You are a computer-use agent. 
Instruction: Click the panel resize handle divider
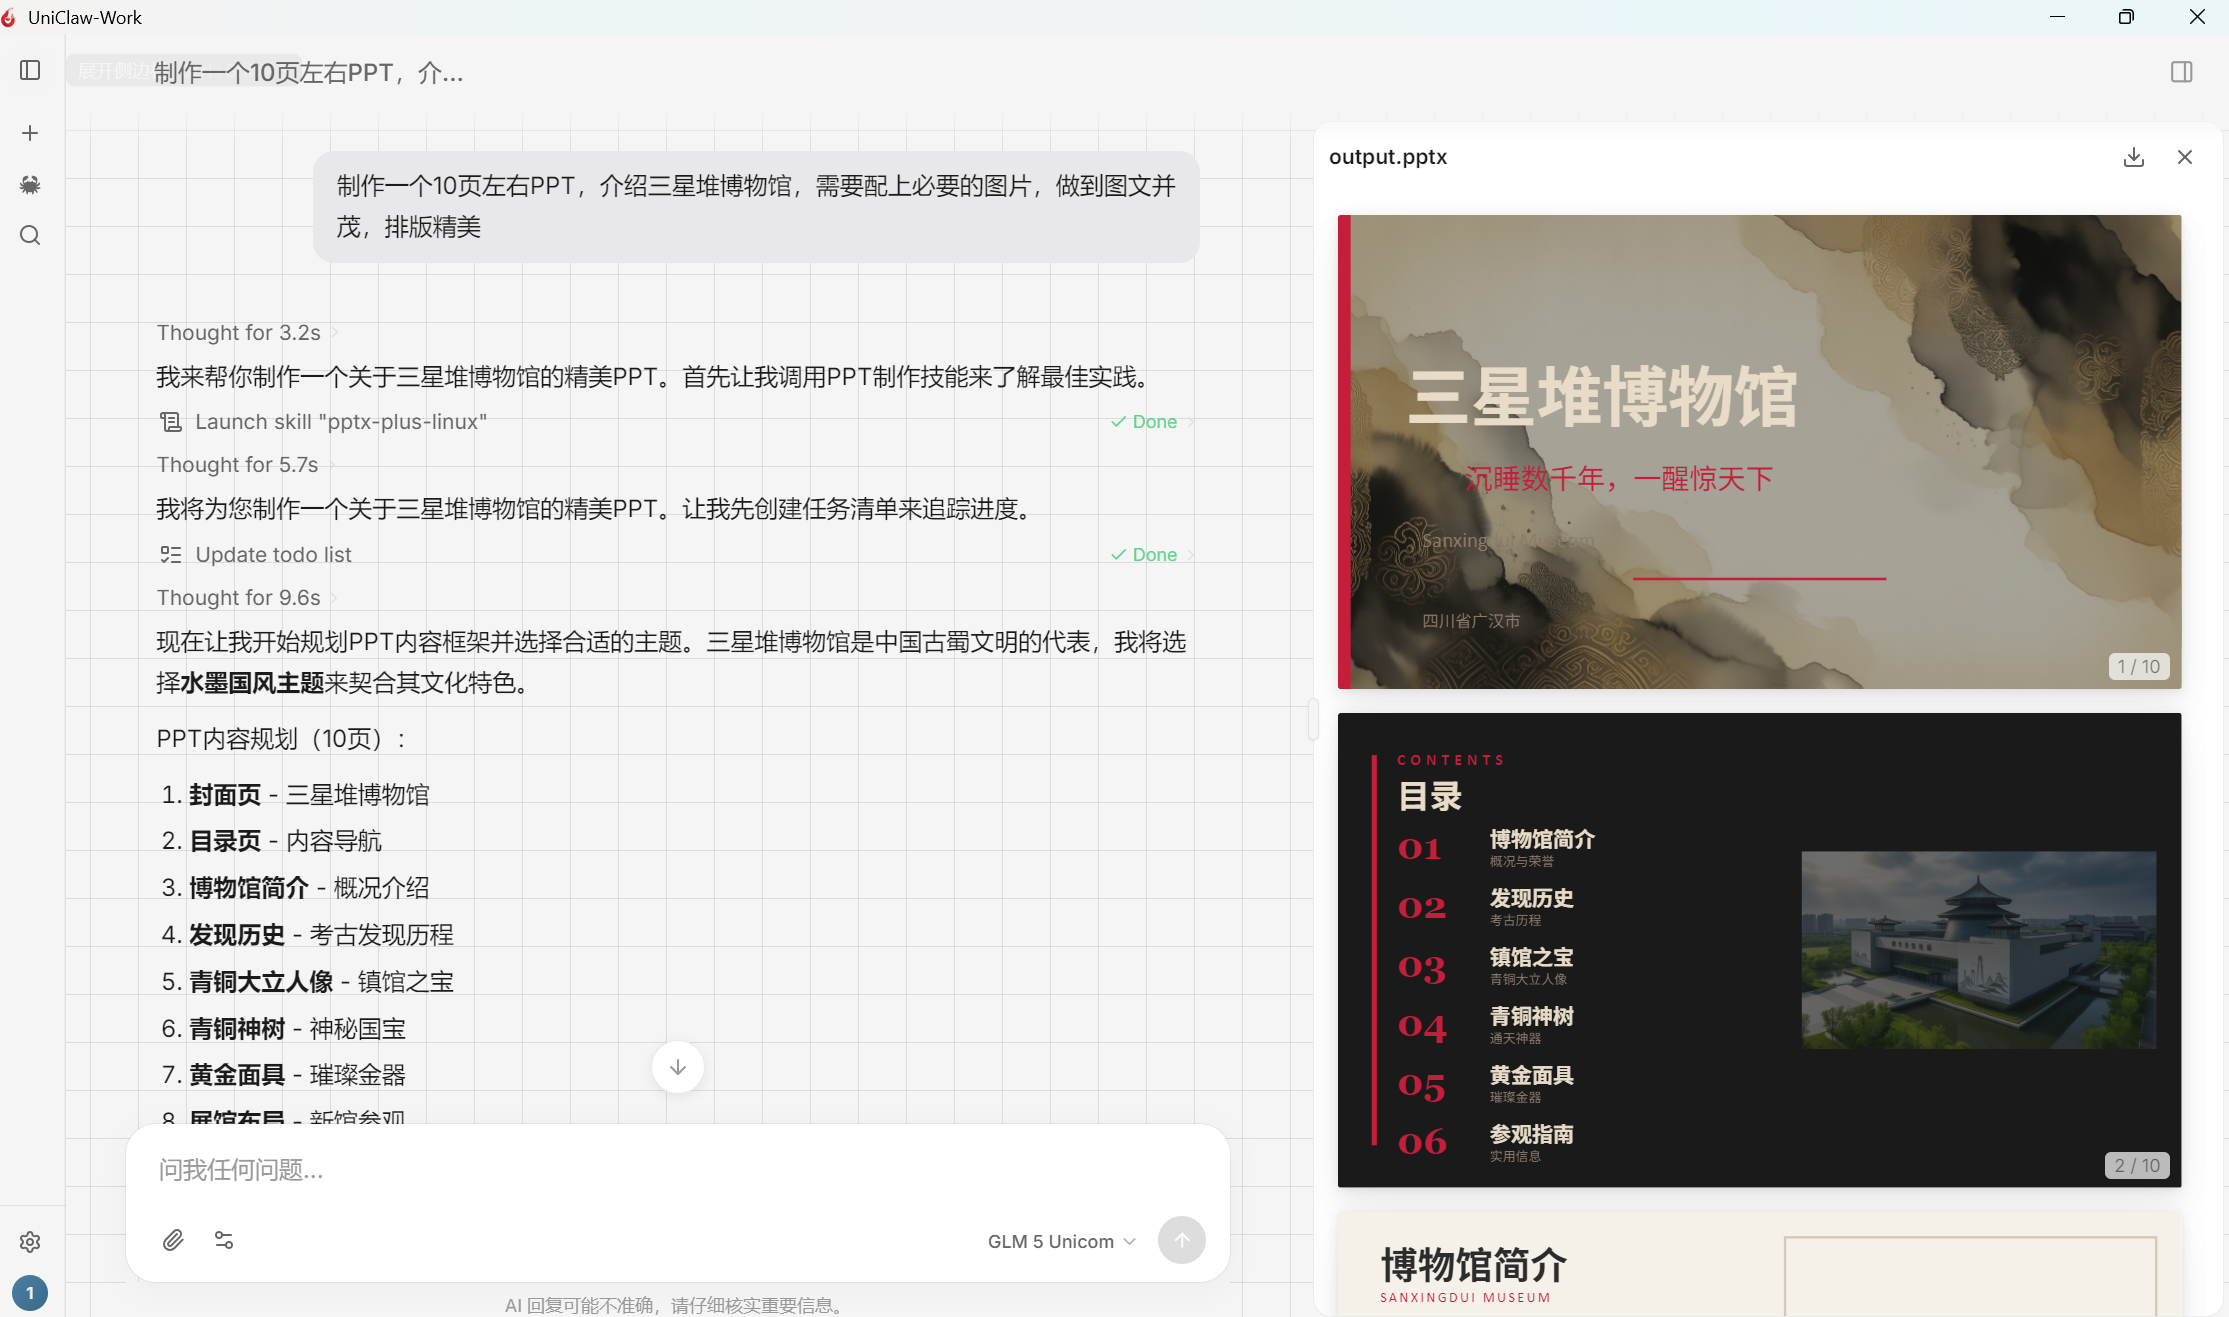pyautogui.click(x=1312, y=718)
